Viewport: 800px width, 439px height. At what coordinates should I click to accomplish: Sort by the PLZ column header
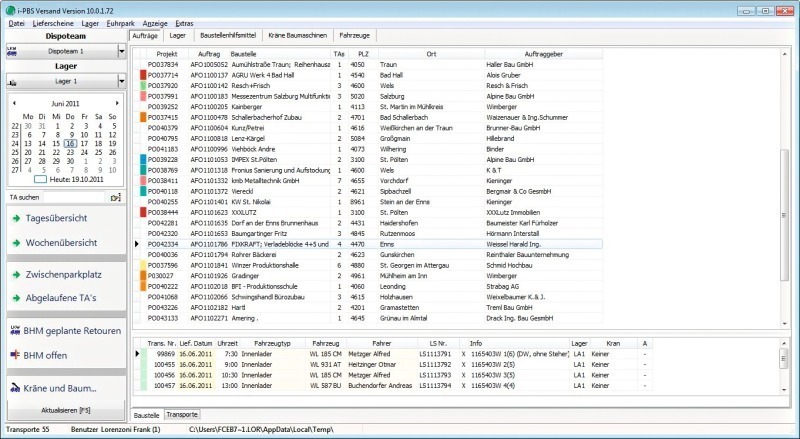point(363,54)
